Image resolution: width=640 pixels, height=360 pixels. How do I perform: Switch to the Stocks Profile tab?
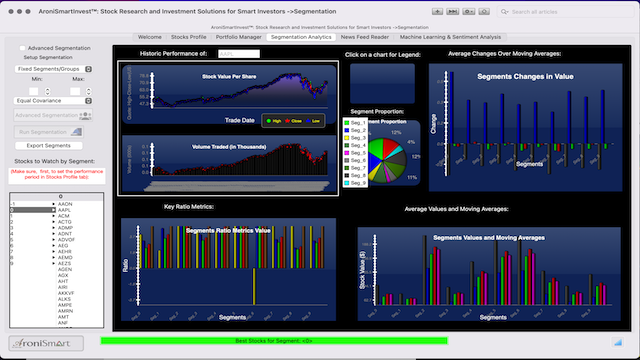click(x=189, y=37)
